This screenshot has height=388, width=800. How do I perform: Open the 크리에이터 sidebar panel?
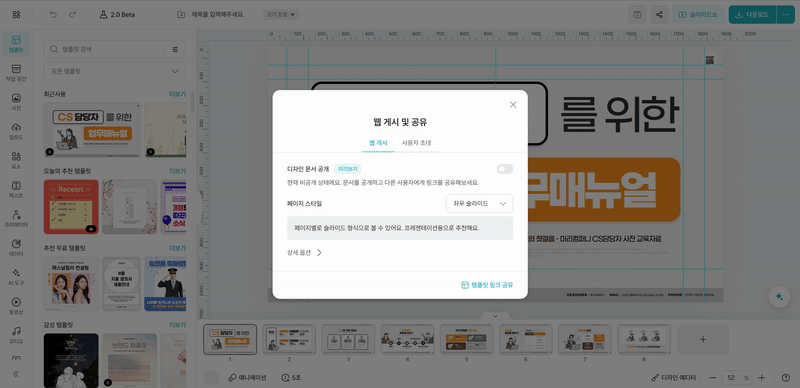coord(16,219)
